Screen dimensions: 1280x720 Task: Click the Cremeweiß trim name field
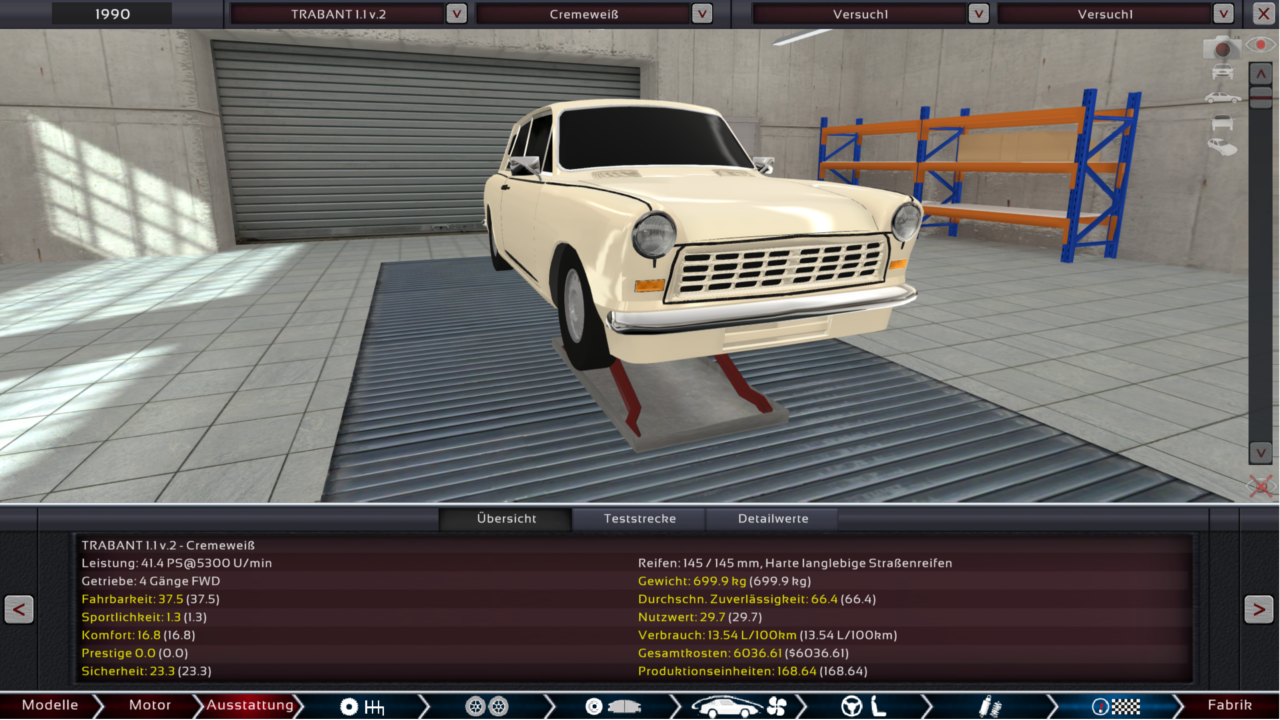[x=583, y=14]
